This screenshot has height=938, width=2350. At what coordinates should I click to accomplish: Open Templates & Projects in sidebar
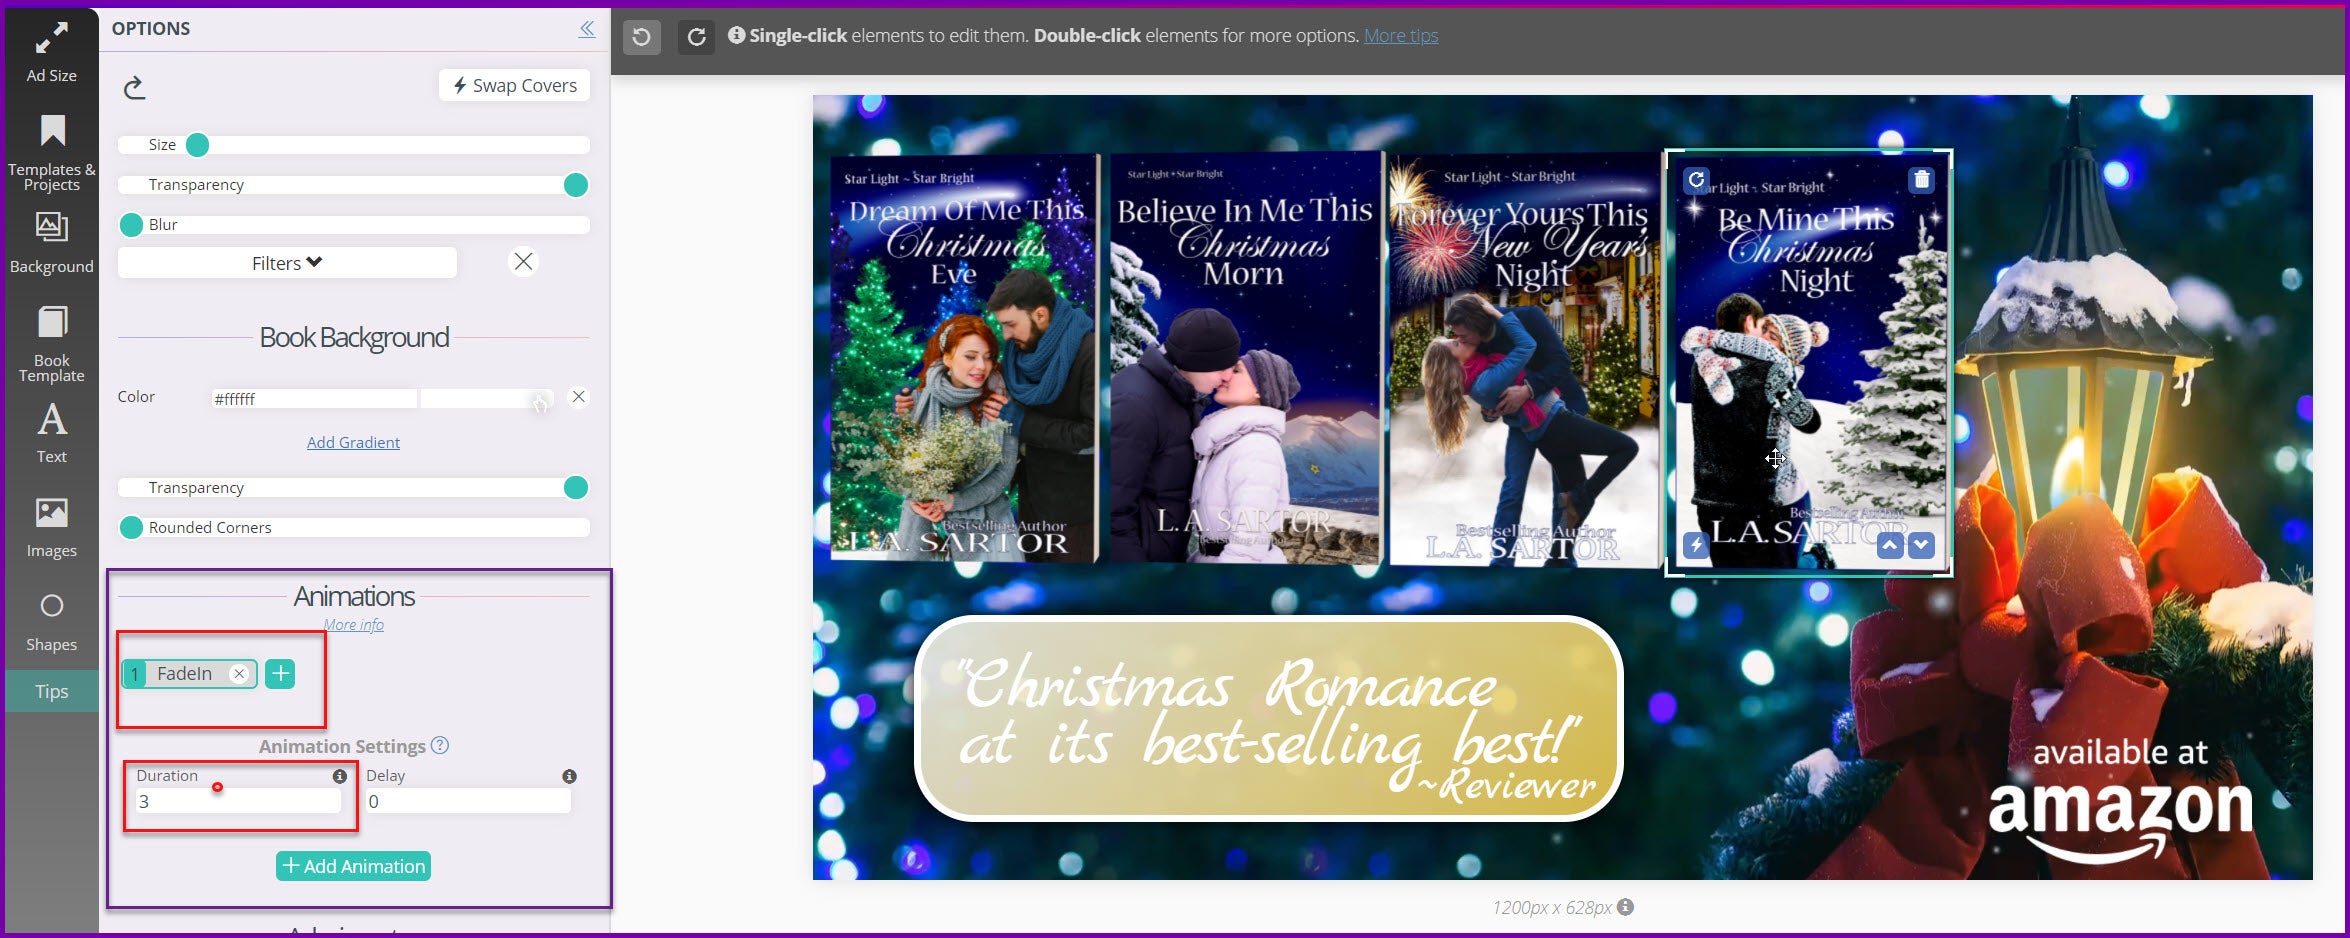pyautogui.click(x=51, y=151)
